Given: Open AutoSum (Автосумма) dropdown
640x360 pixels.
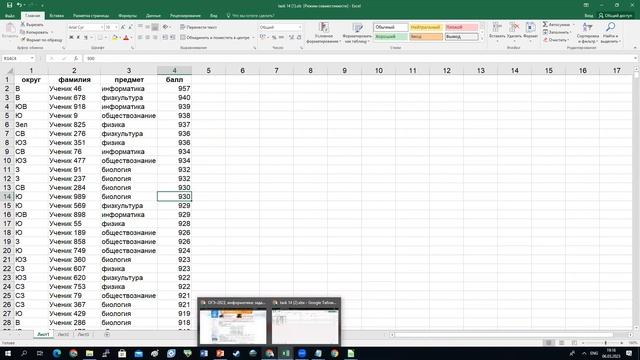Looking at the screenshot, I should tap(558, 24).
